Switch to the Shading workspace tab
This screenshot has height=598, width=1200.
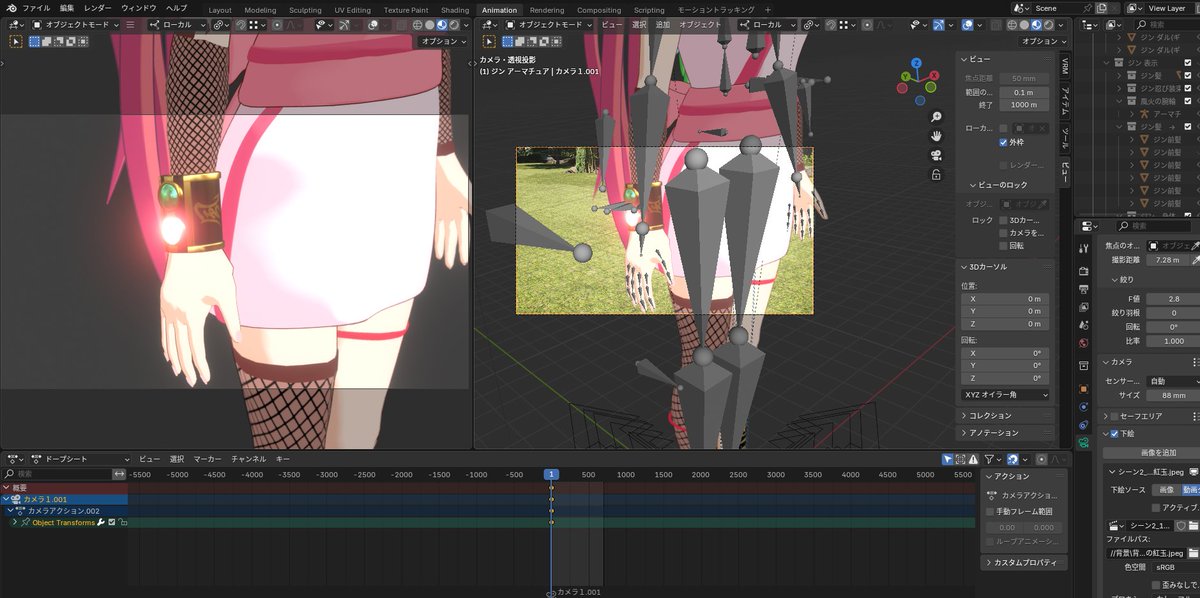(455, 10)
